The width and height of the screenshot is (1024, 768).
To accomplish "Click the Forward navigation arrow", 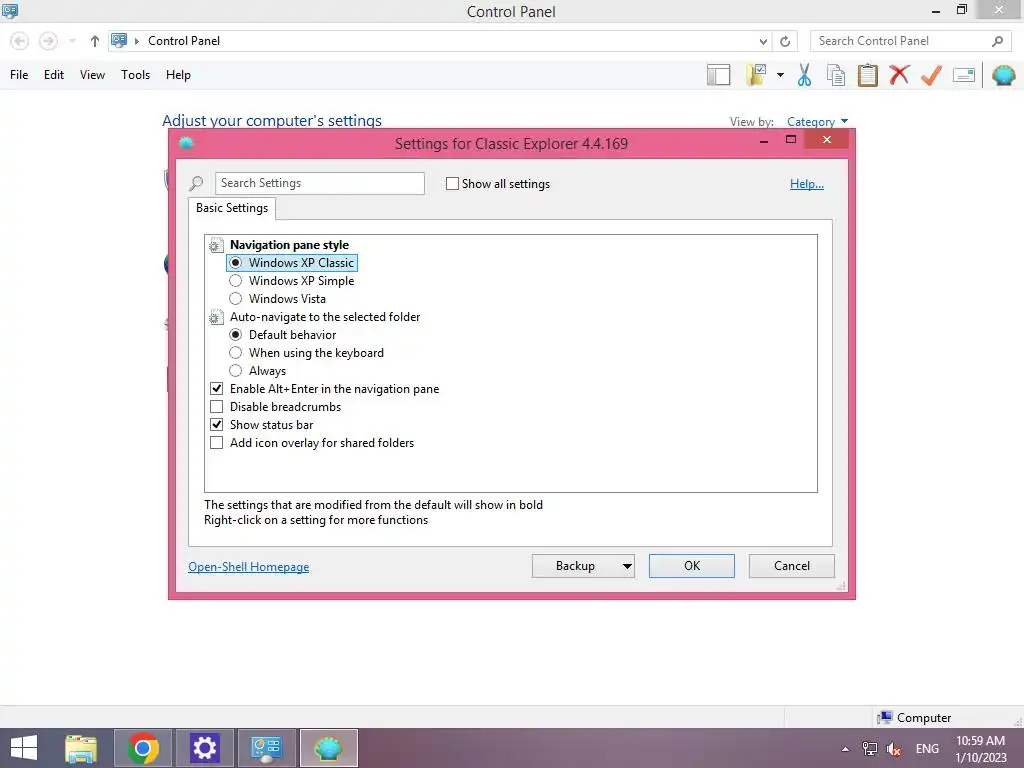I will (48, 41).
